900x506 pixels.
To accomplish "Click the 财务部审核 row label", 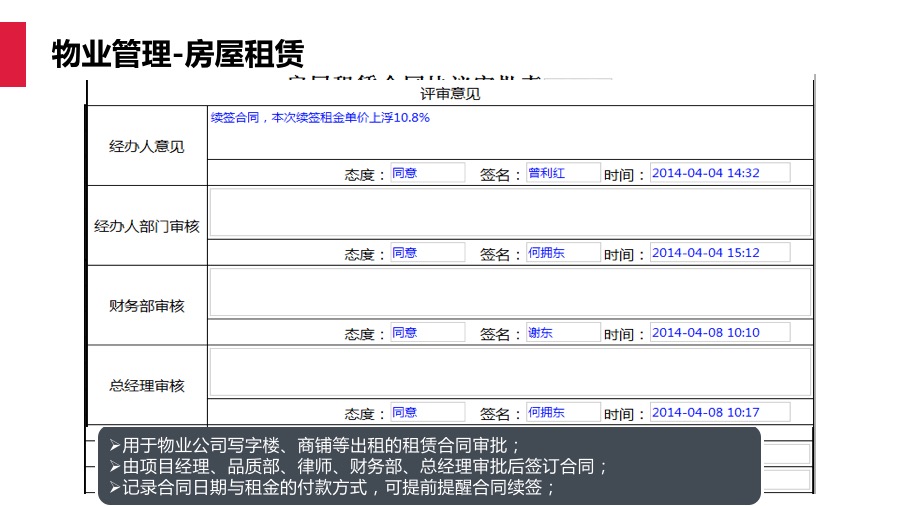I will pyautogui.click(x=147, y=306).
